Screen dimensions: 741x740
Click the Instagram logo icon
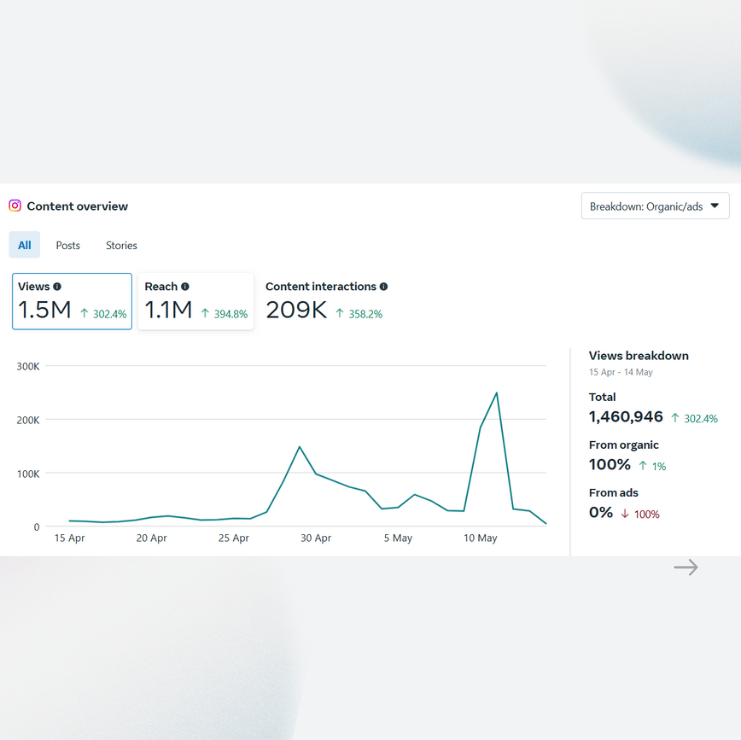pos(15,206)
